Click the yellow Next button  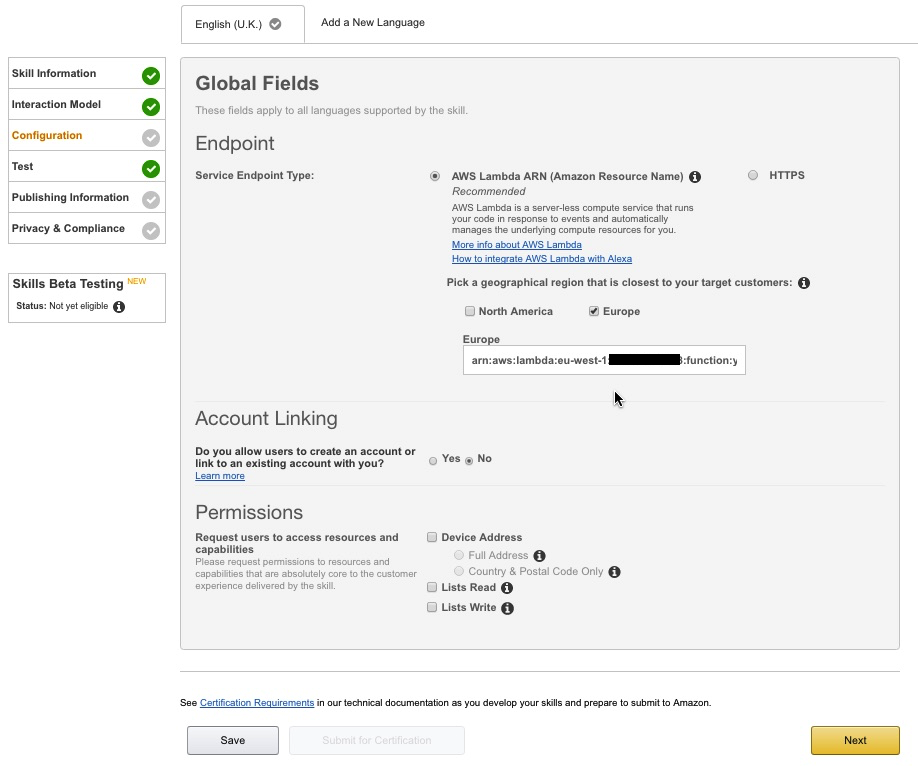click(x=855, y=740)
